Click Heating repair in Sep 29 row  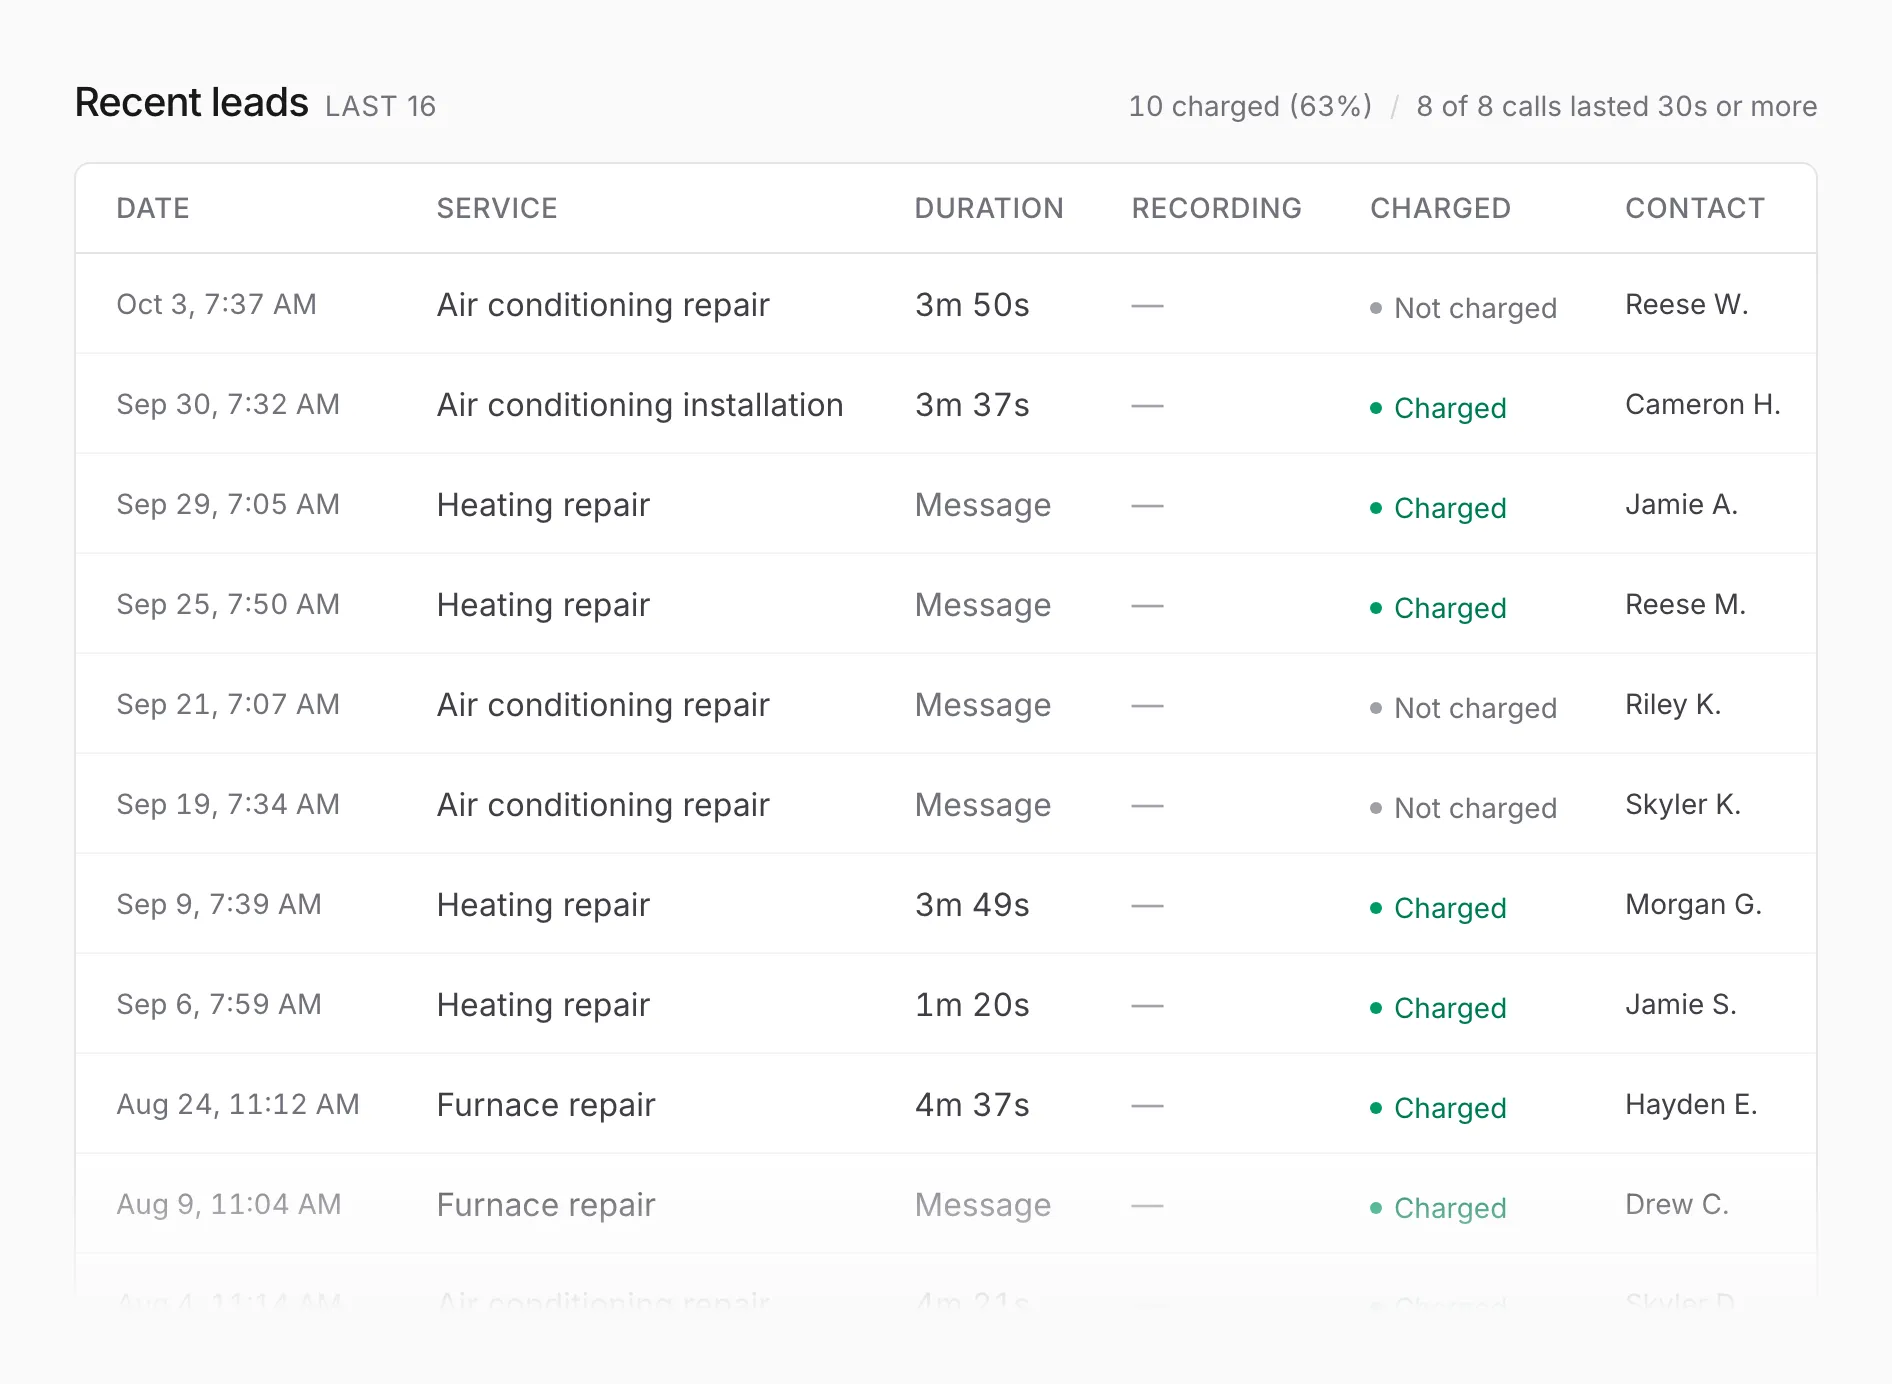tap(543, 505)
